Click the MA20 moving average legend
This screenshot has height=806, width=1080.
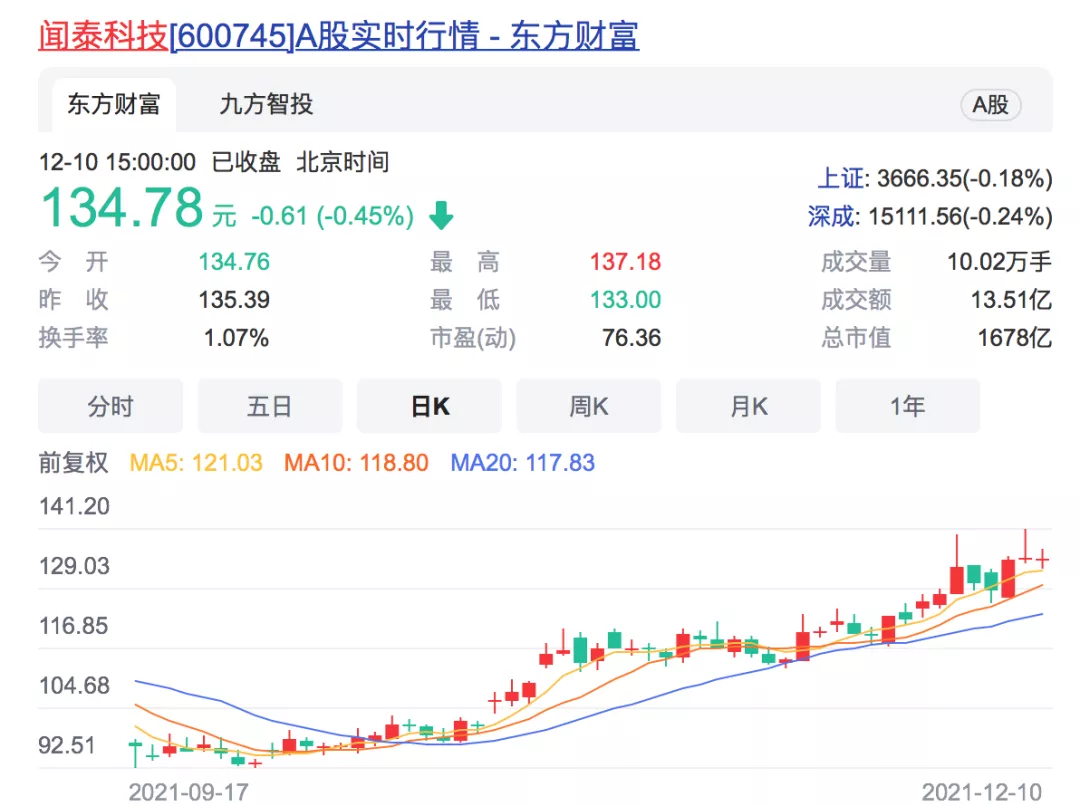coord(522,463)
